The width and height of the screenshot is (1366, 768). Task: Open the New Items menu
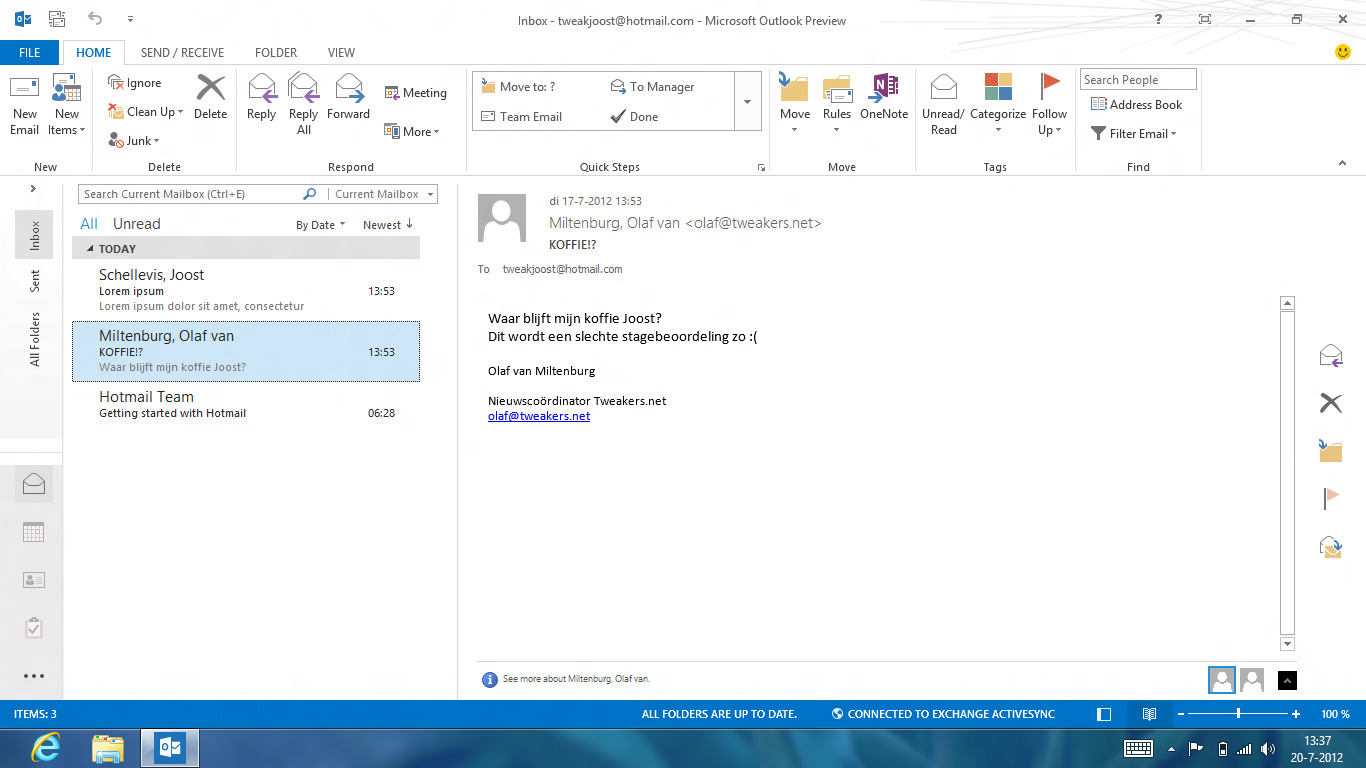(x=67, y=105)
